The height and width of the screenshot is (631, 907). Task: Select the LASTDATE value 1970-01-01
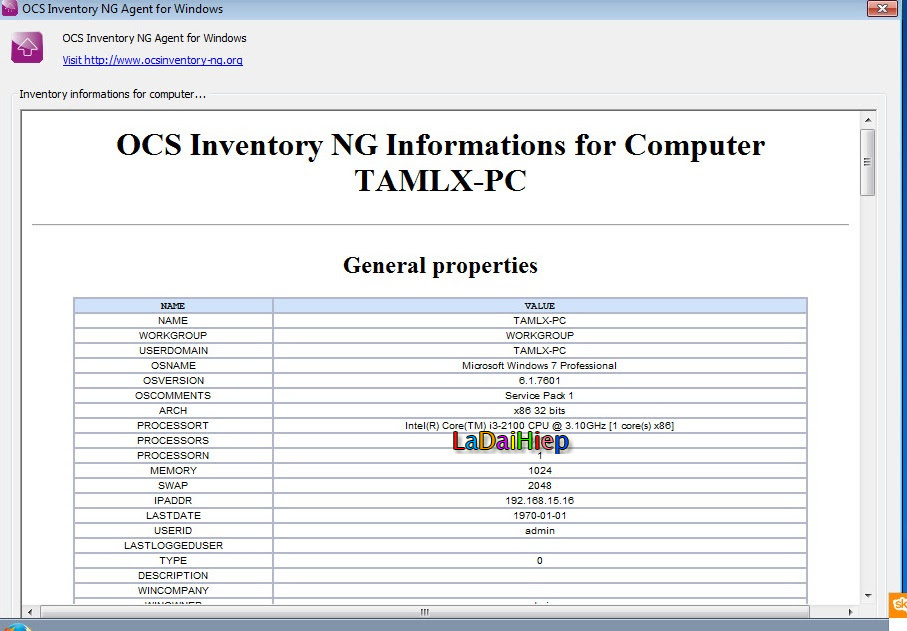pos(540,516)
